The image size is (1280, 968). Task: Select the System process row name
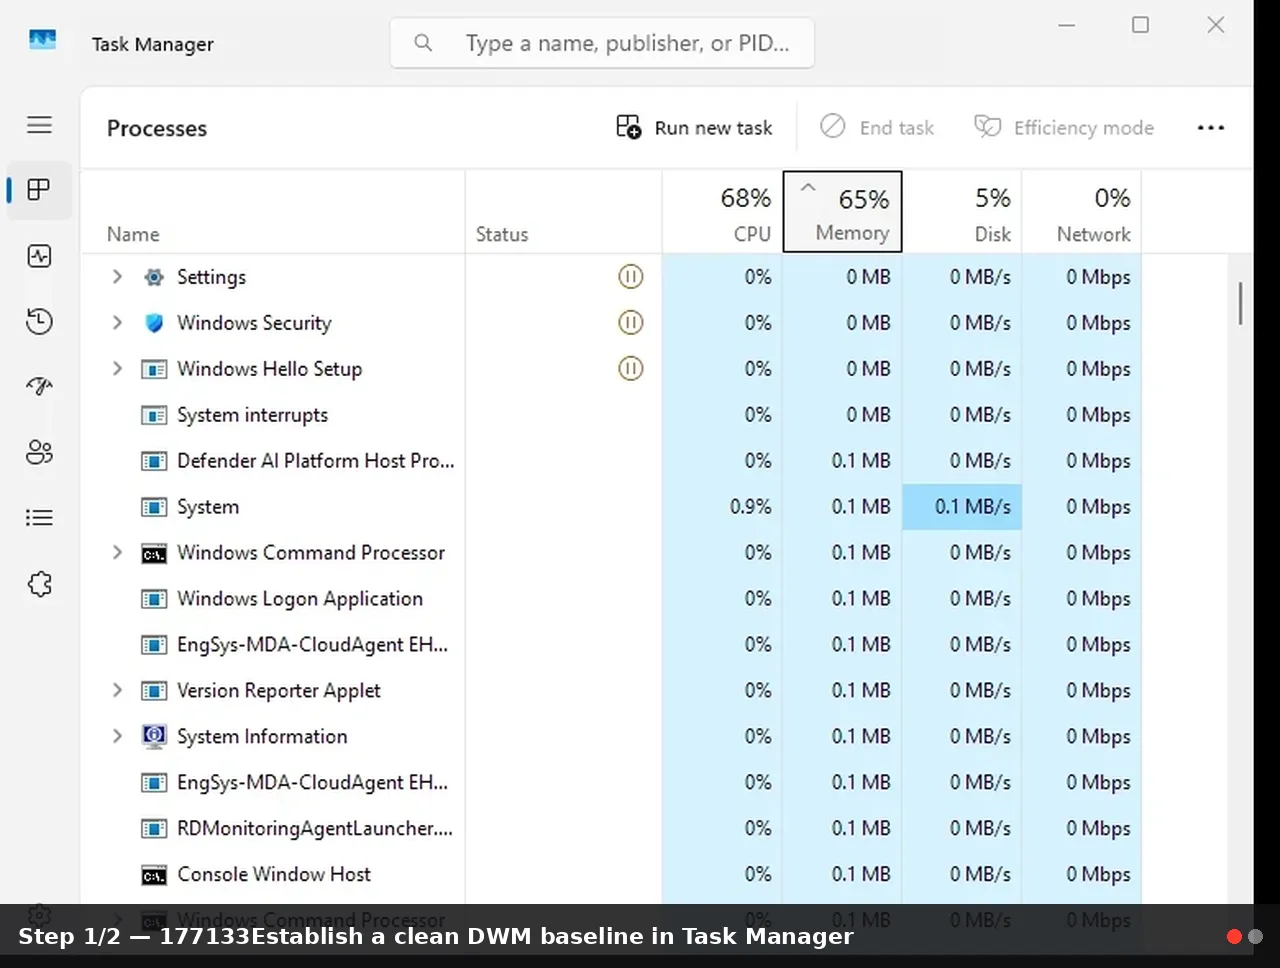pyautogui.click(x=208, y=507)
